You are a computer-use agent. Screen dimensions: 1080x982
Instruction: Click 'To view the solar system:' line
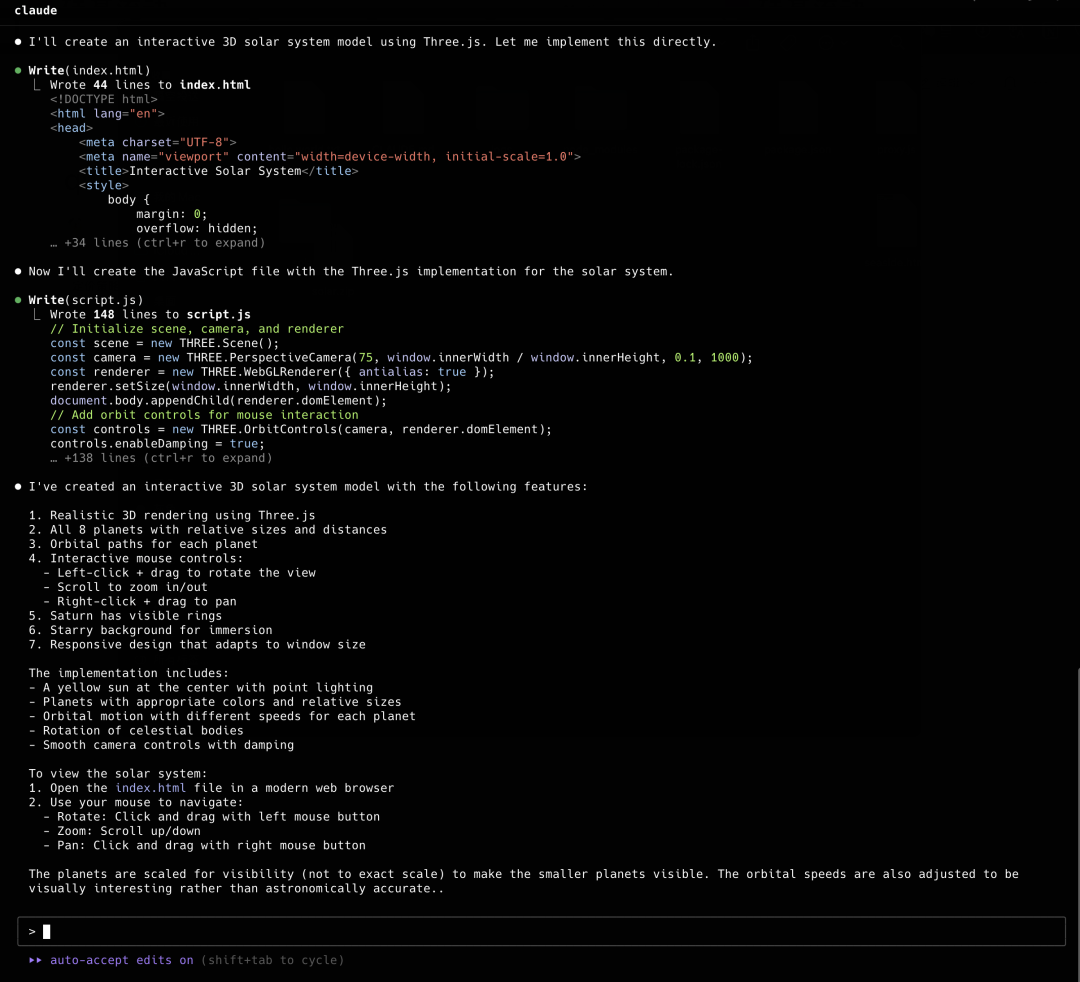click(118, 773)
